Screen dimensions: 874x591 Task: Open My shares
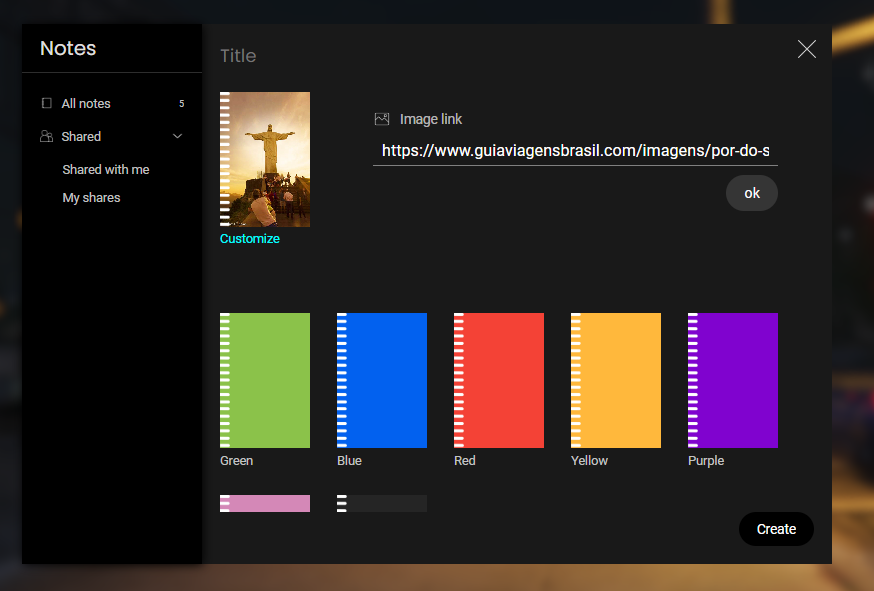pyautogui.click(x=91, y=198)
